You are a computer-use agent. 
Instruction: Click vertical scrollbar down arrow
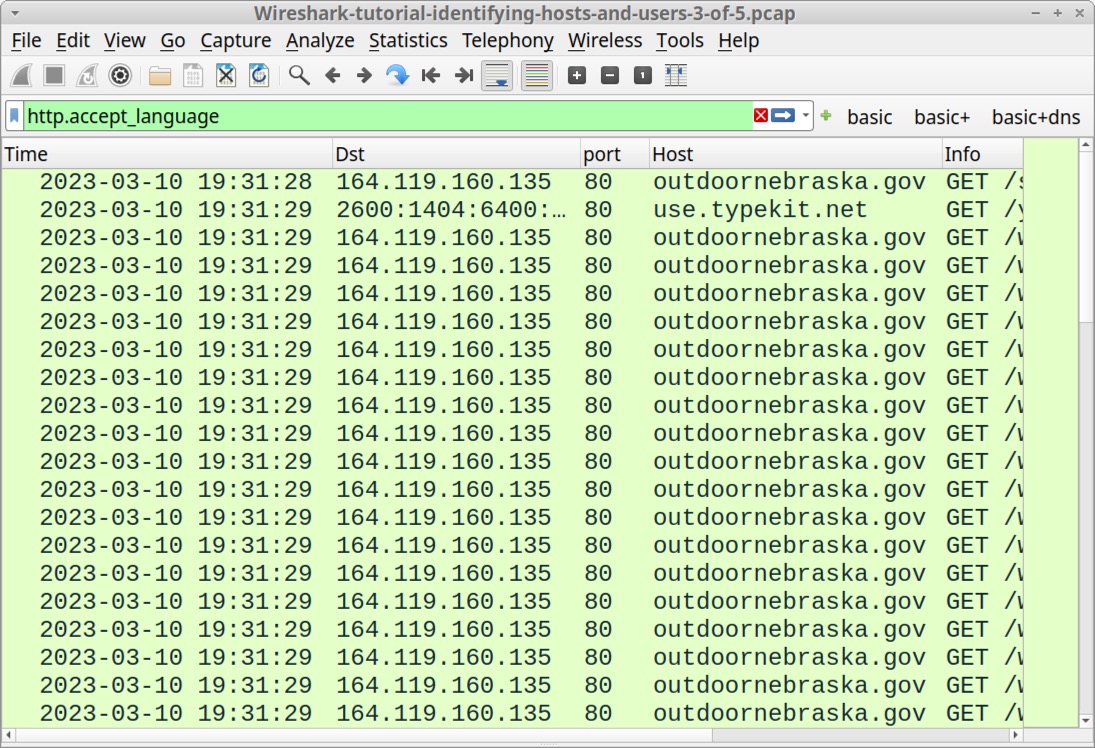tap(1086, 721)
